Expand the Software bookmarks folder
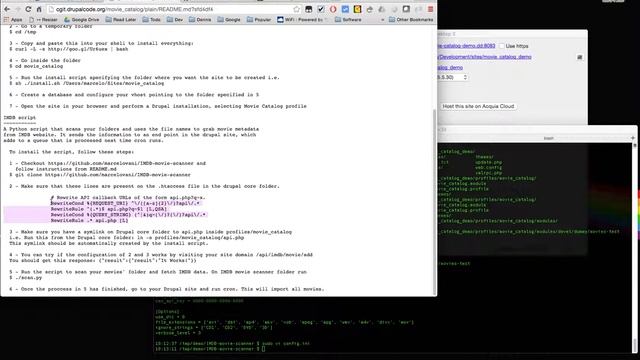The height and width of the screenshot is (360, 640). pos(348,20)
